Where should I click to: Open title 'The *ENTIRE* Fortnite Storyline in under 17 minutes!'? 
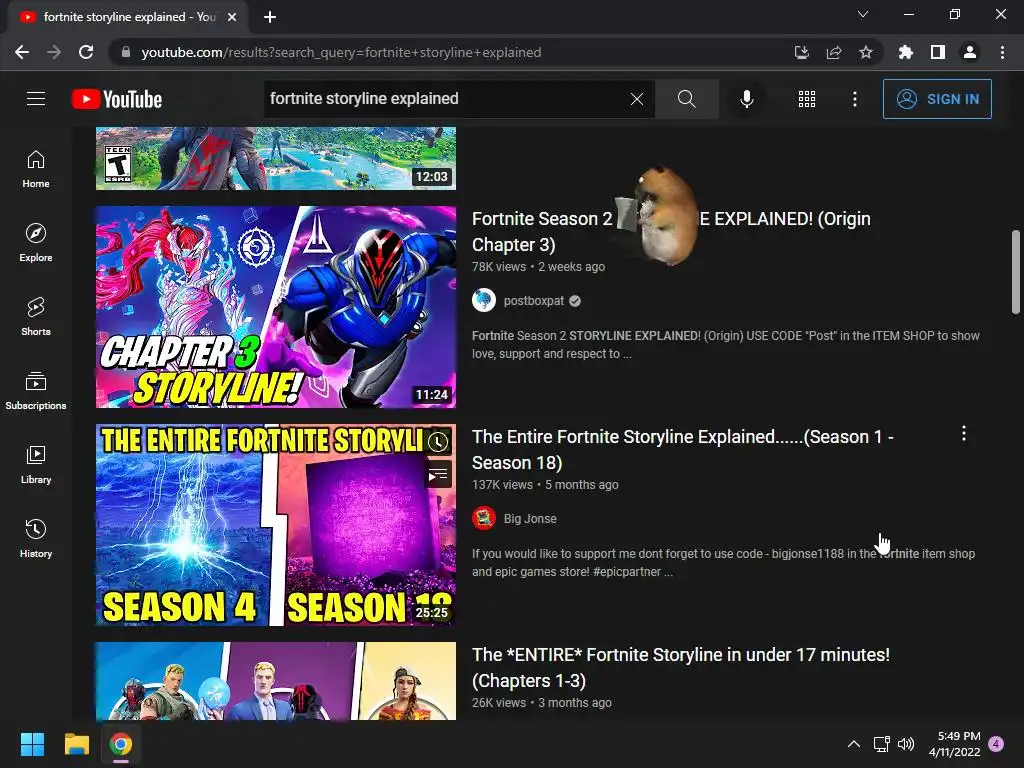680,667
